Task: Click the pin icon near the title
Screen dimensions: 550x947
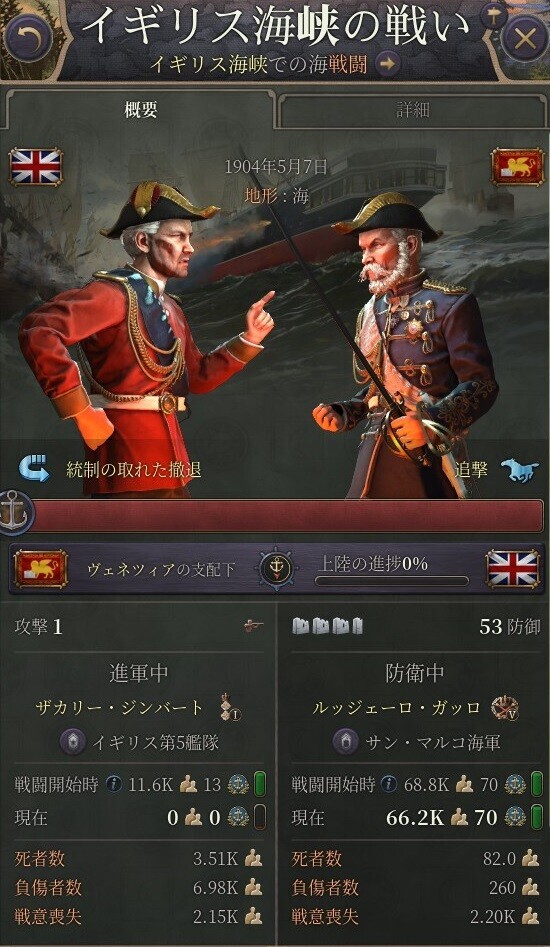Action: click(493, 16)
